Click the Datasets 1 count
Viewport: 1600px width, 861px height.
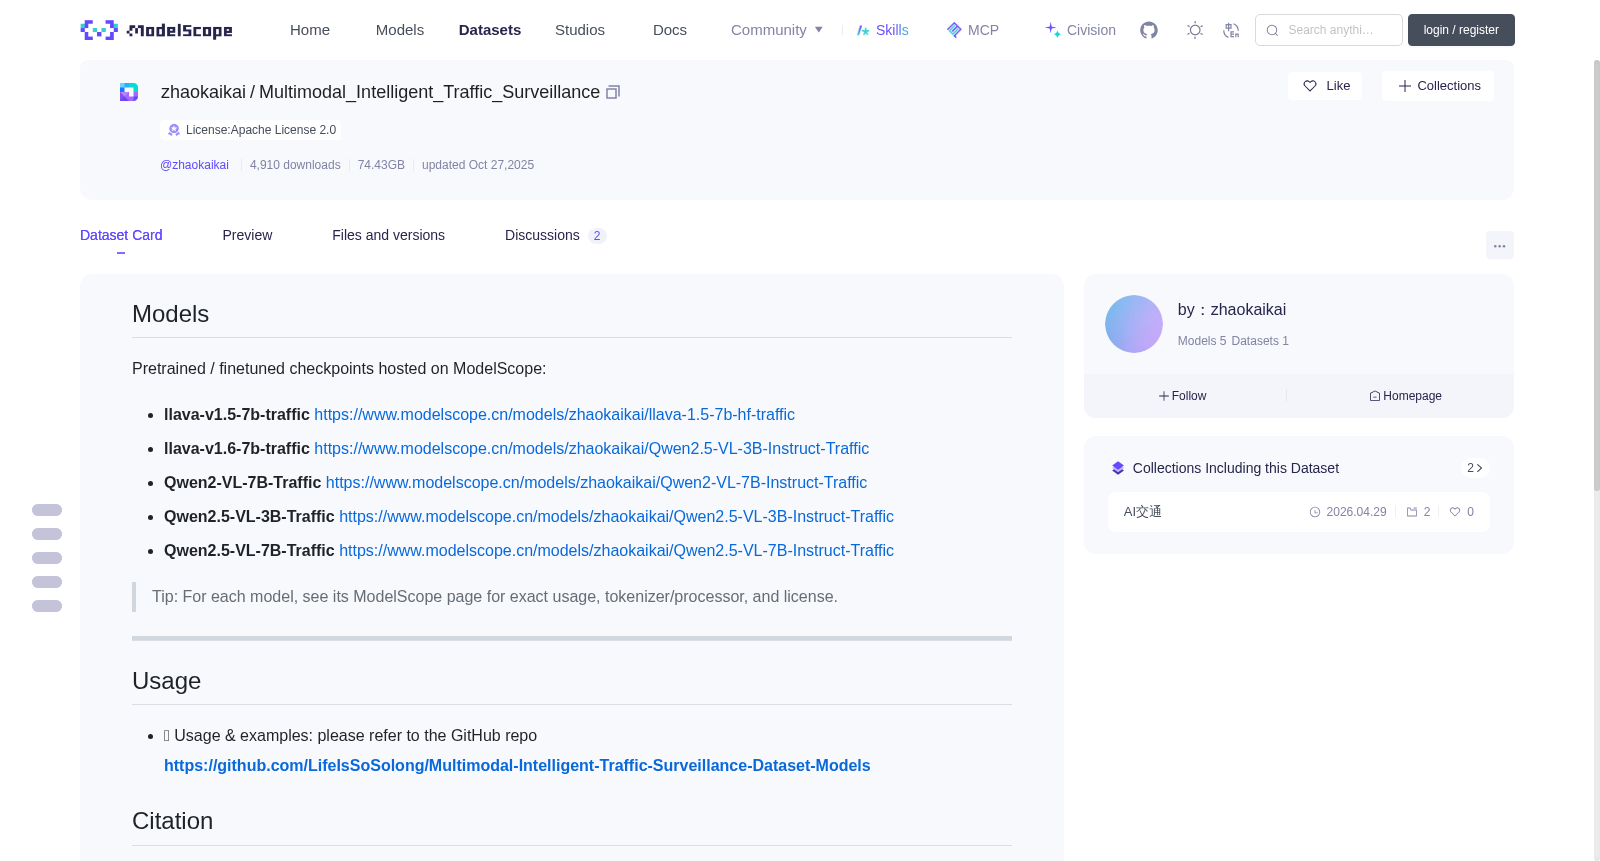[1260, 341]
